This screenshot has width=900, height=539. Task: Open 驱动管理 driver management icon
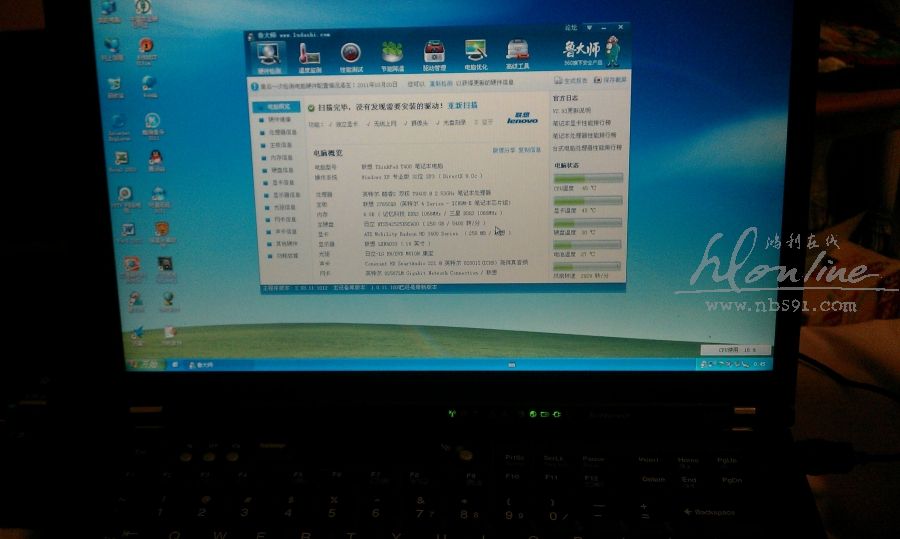click(434, 56)
